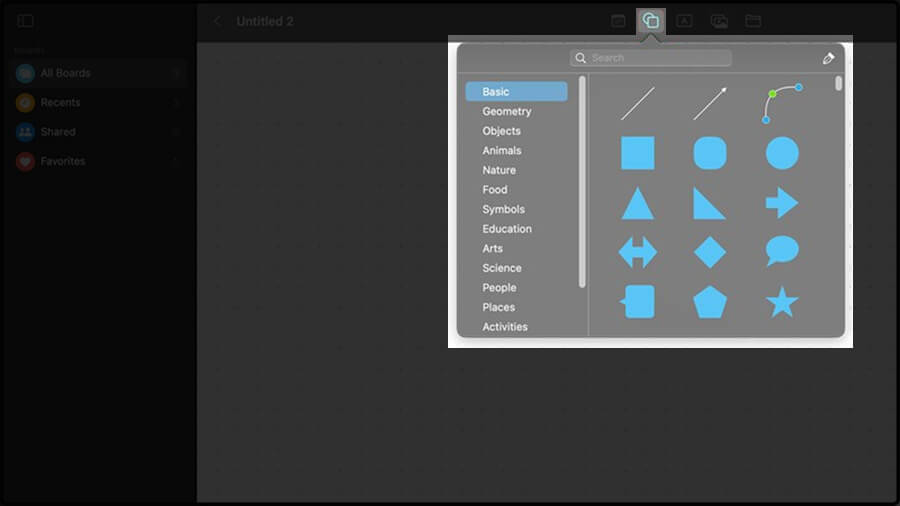
Task: Choose the speech bubble shape
Action: pos(781,251)
